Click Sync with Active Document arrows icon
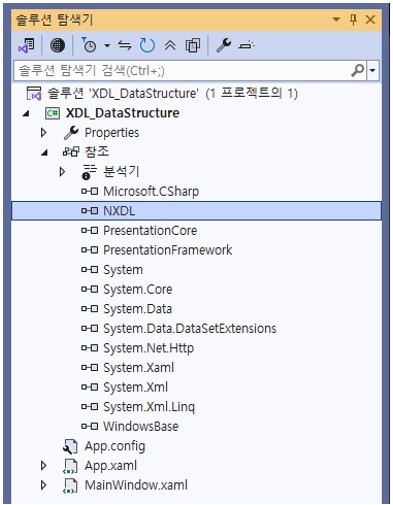Viewport: 393px width, 505px height. 125,45
